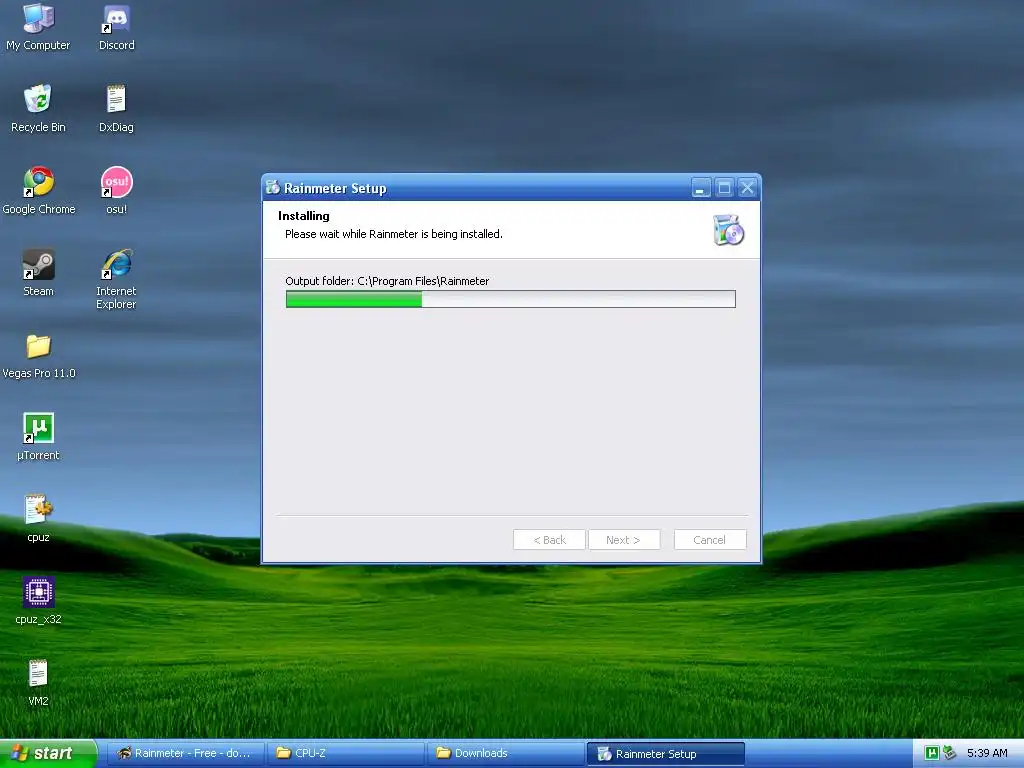
Task: Click the 5:39 AM taskbar clock
Action: 987,753
